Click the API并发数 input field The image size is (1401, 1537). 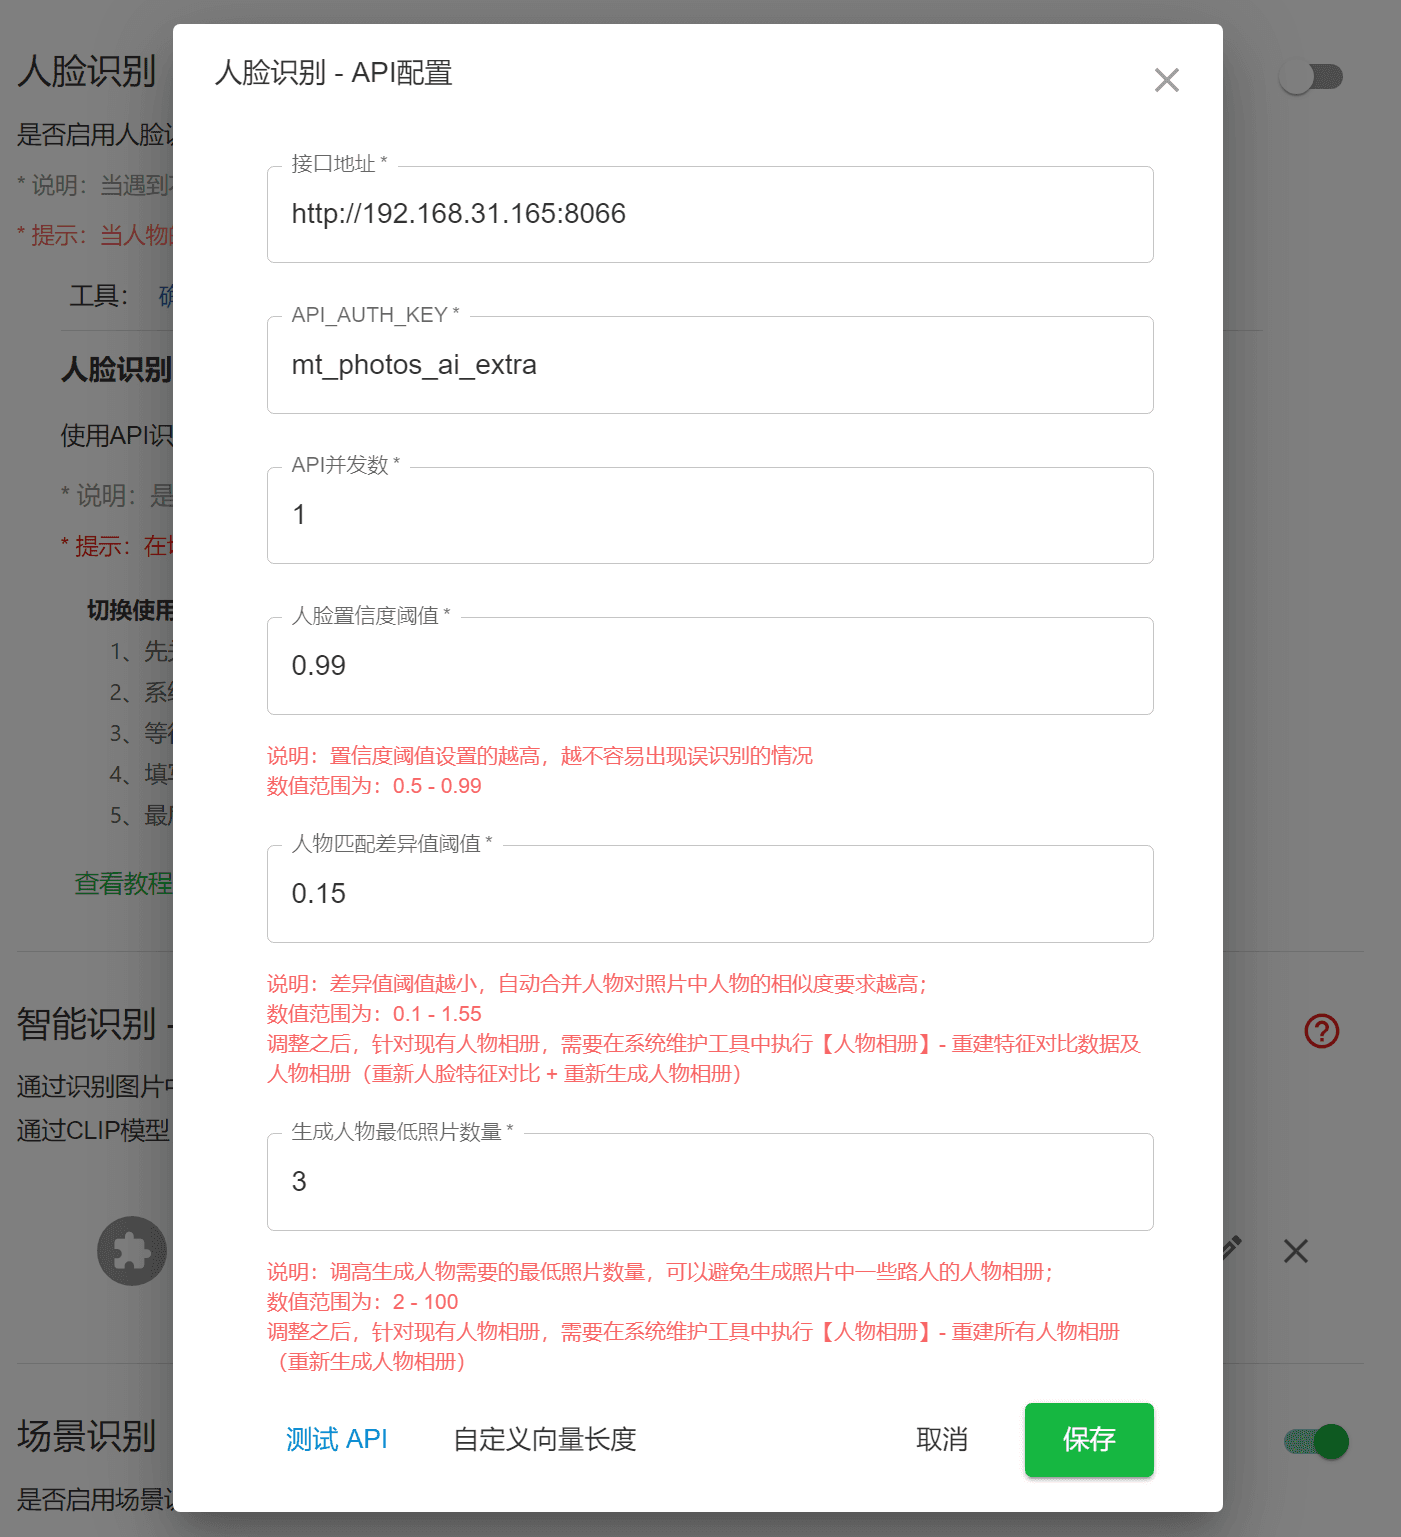(x=710, y=515)
